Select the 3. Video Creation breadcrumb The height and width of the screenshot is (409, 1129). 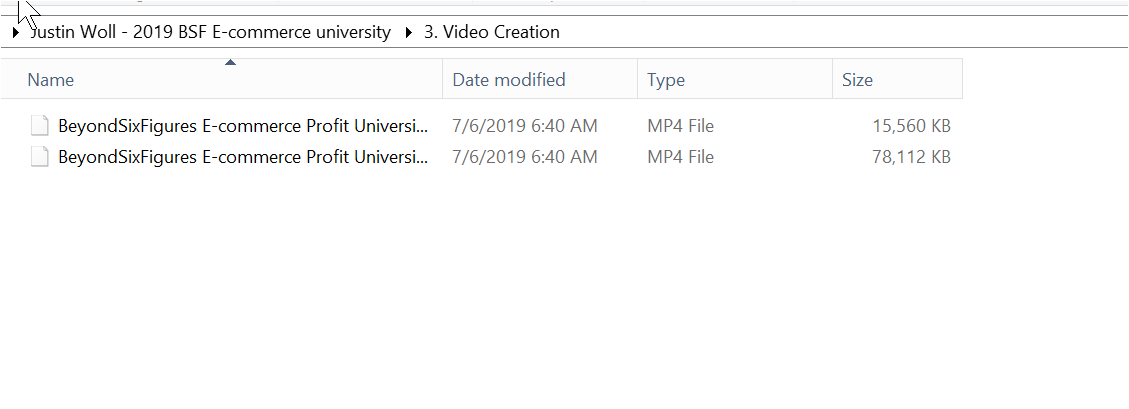point(492,32)
